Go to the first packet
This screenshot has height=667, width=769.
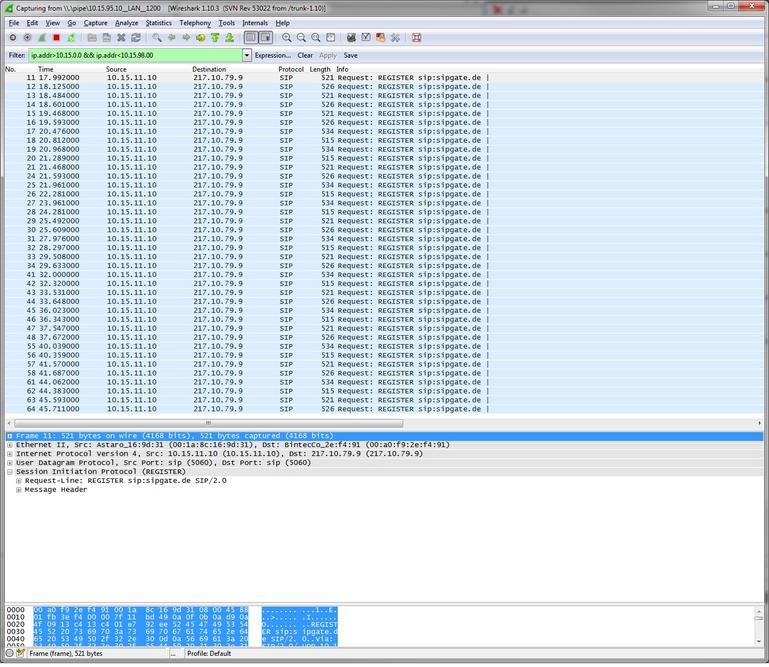tap(215, 38)
